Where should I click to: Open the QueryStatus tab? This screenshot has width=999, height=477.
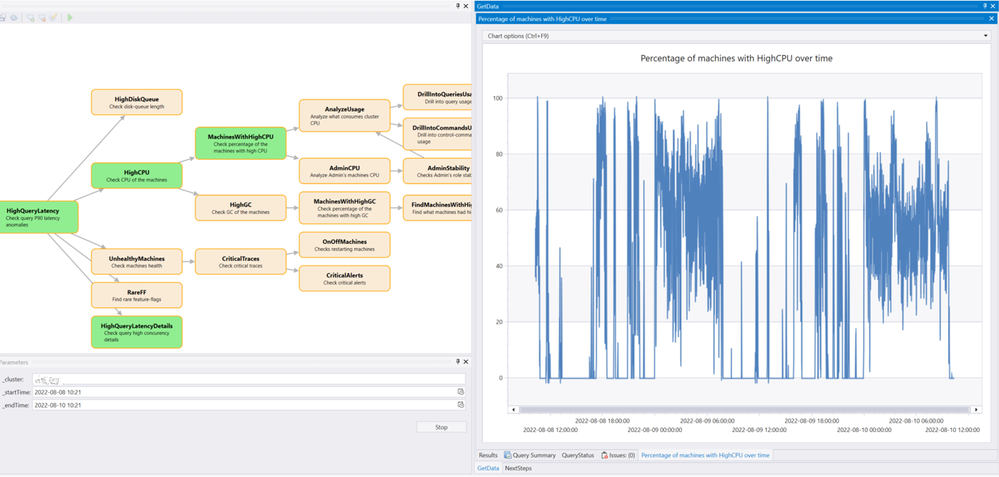(578, 455)
